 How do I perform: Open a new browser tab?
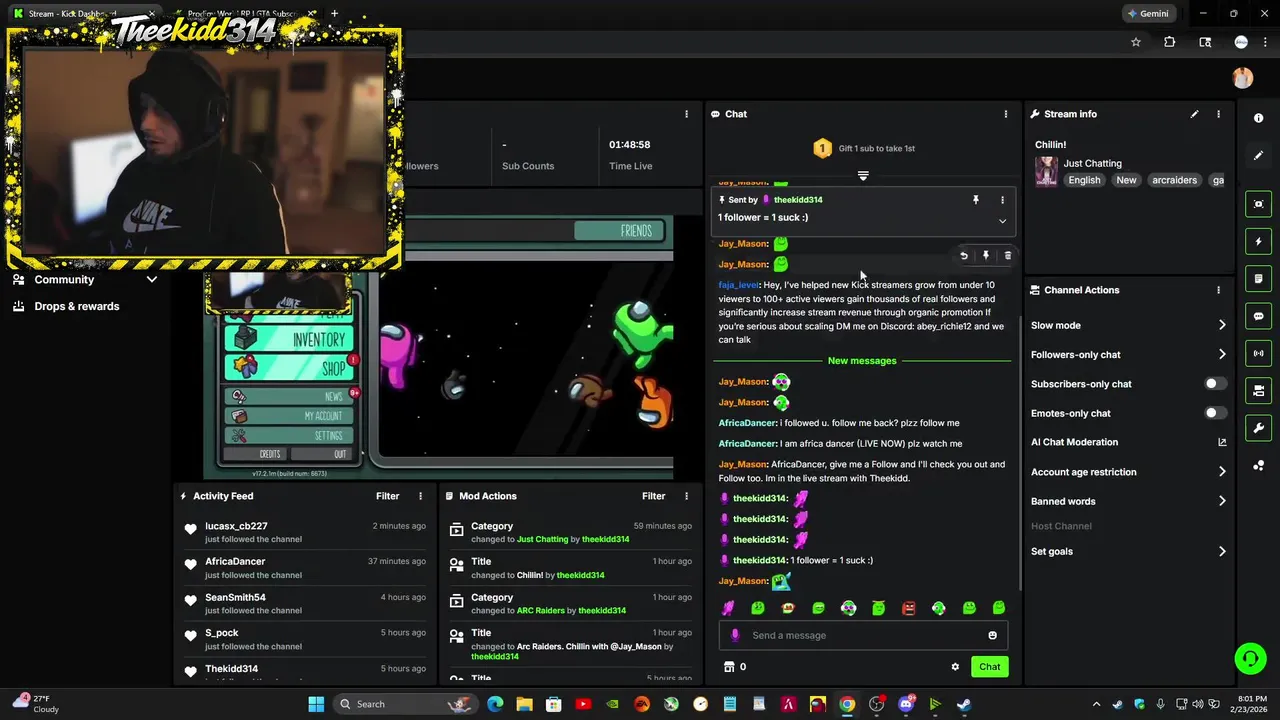tap(334, 14)
